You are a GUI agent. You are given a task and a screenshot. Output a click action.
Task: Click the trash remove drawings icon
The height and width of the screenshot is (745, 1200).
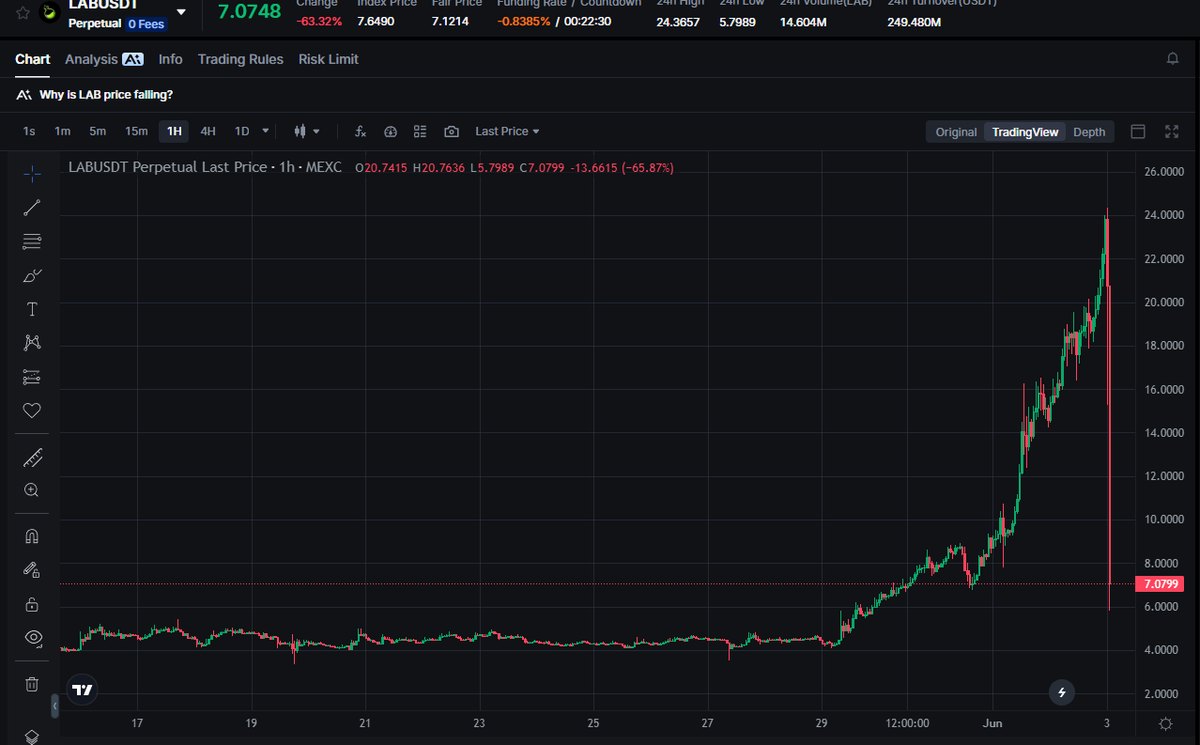tap(32, 684)
